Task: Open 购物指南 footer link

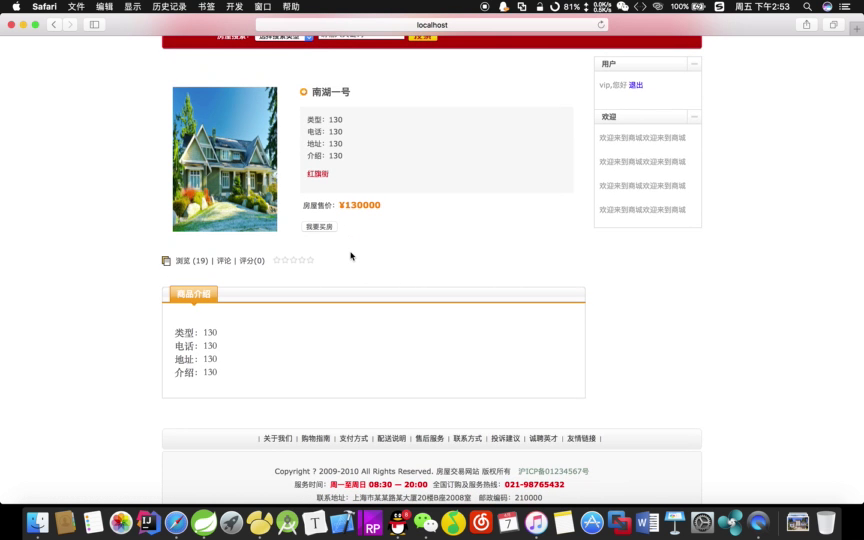Action: [316, 439]
